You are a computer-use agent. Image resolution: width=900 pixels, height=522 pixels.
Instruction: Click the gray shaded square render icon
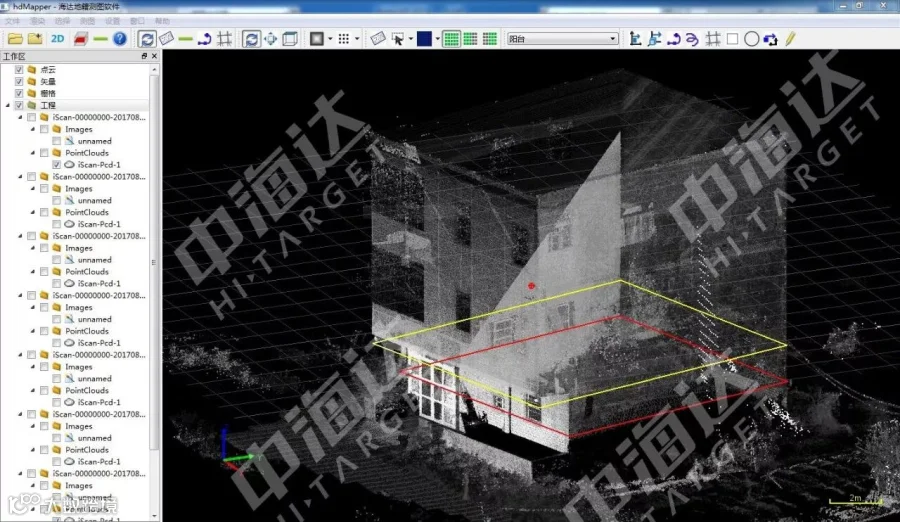click(x=316, y=39)
